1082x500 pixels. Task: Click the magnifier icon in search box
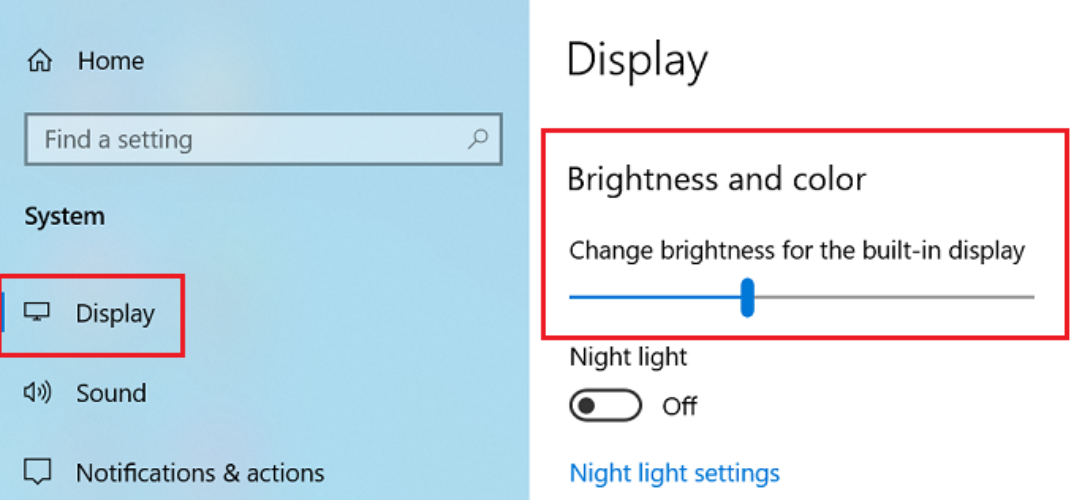pos(478,139)
